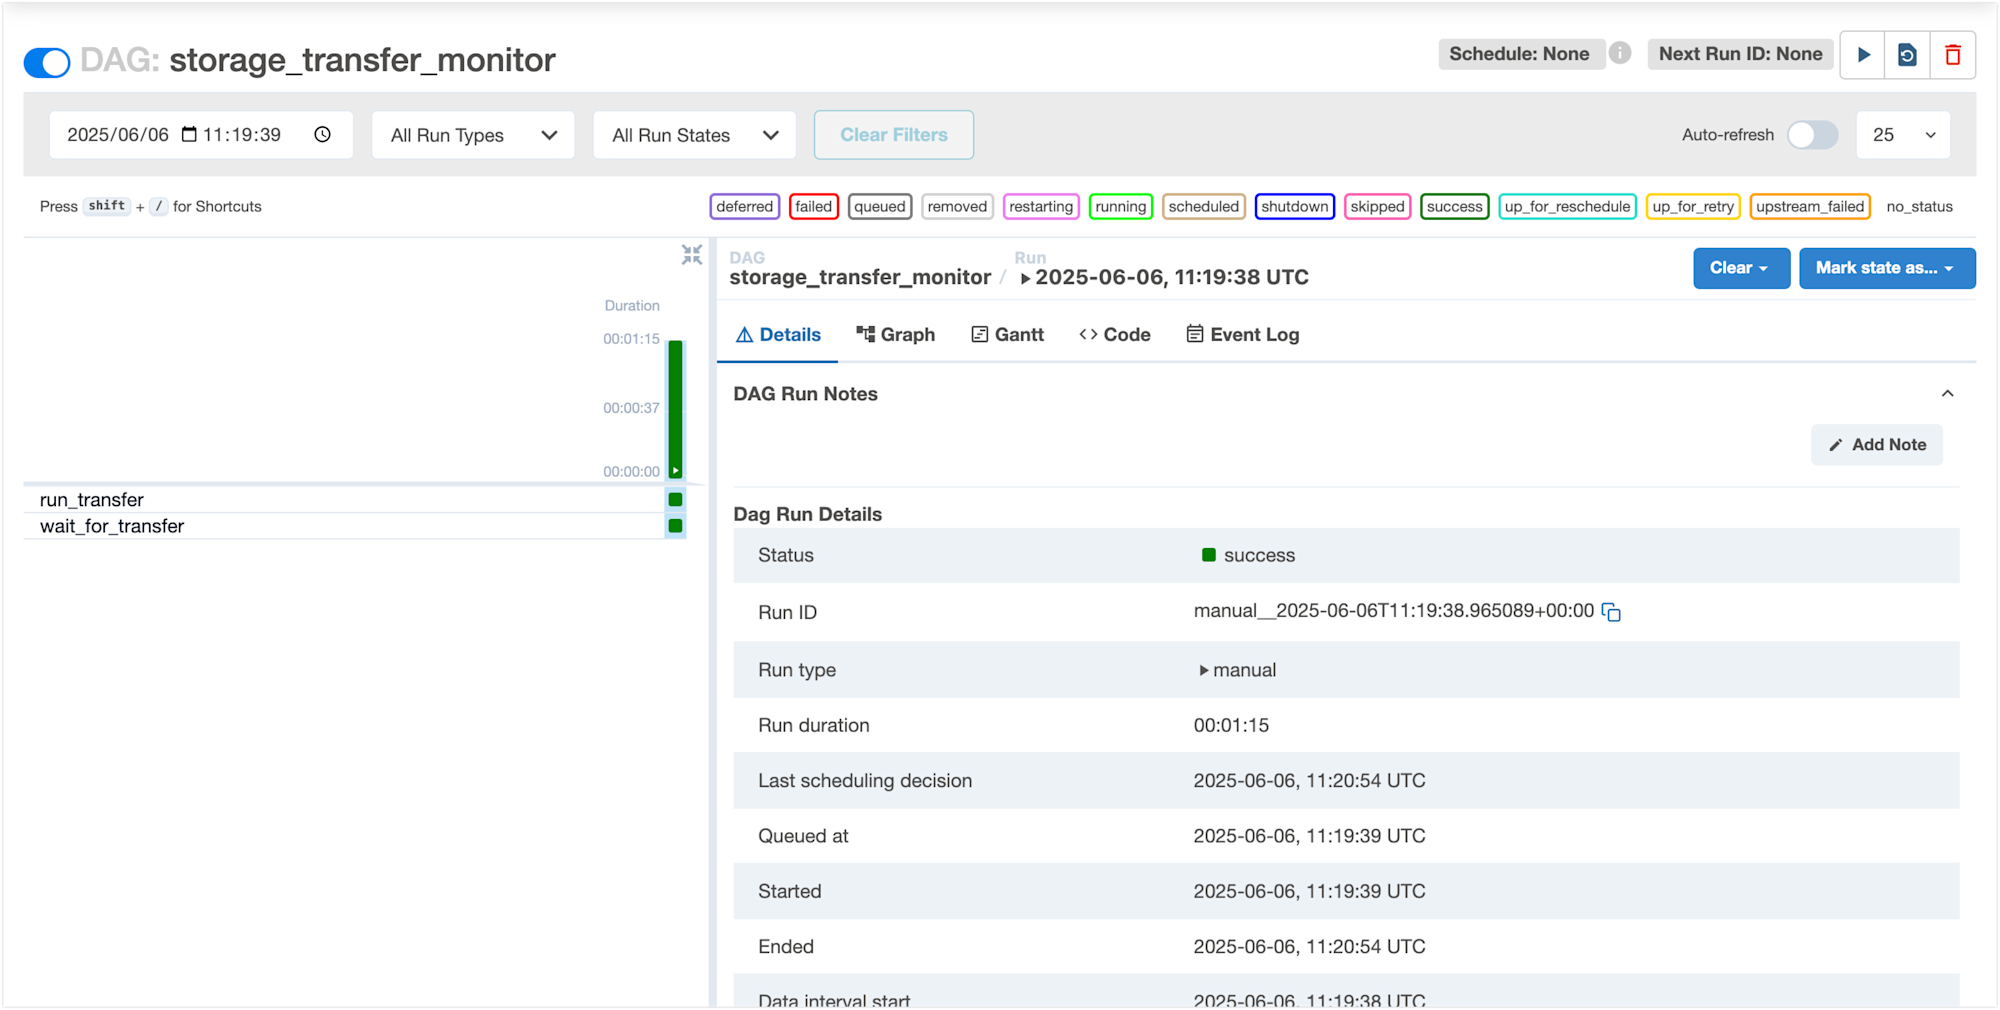The image size is (2000, 1010).
Task: Select the run_transfer task status square
Action: 676,500
